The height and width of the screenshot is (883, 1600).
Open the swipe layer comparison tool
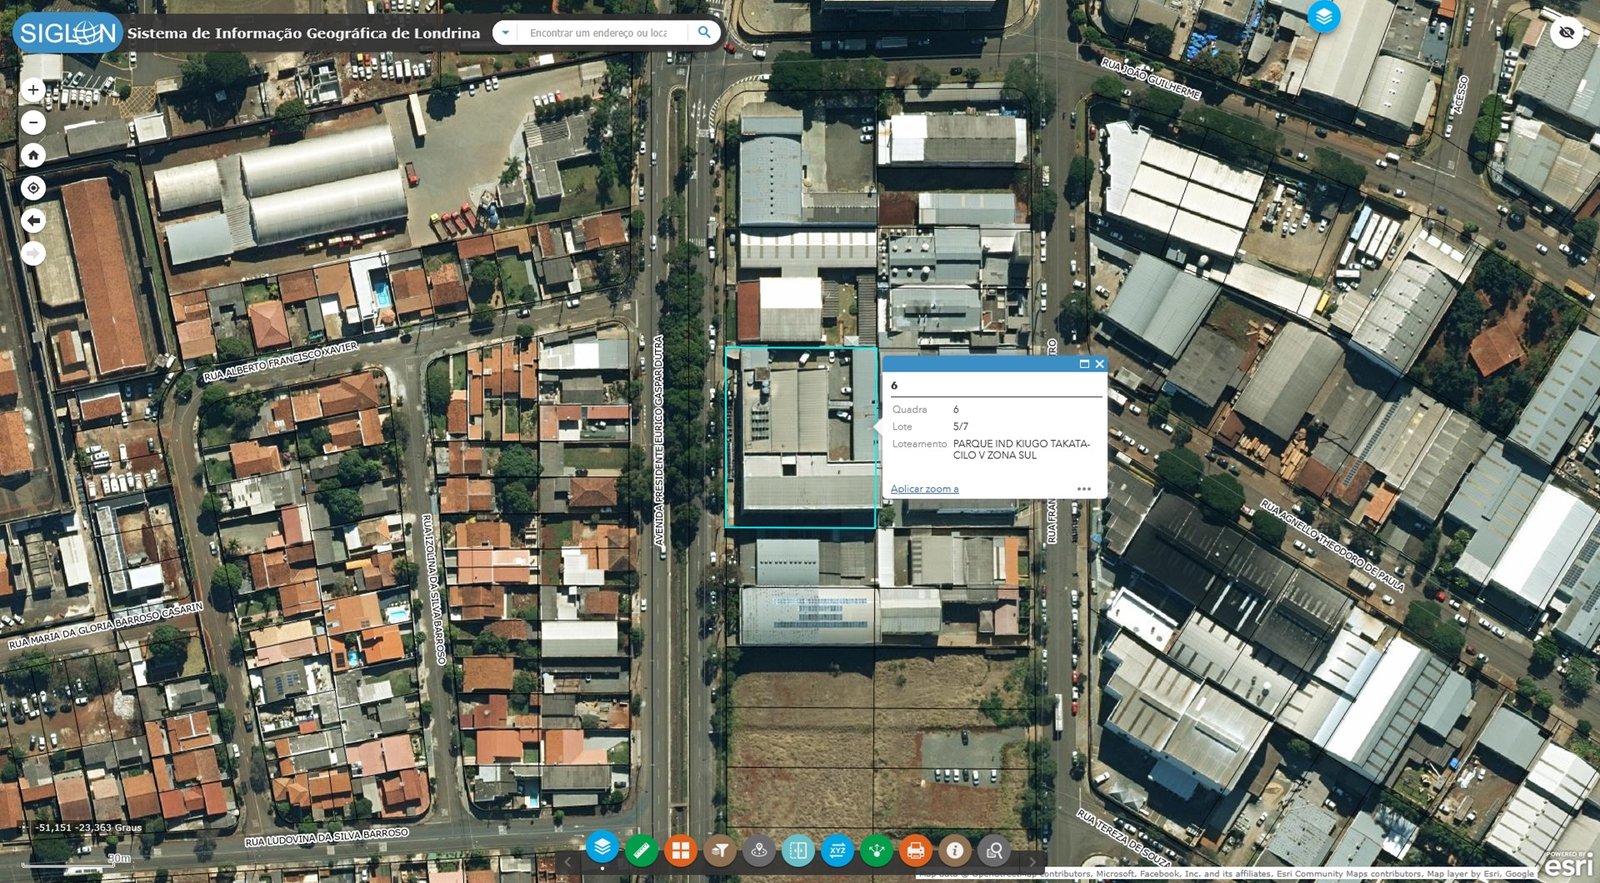[798, 851]
